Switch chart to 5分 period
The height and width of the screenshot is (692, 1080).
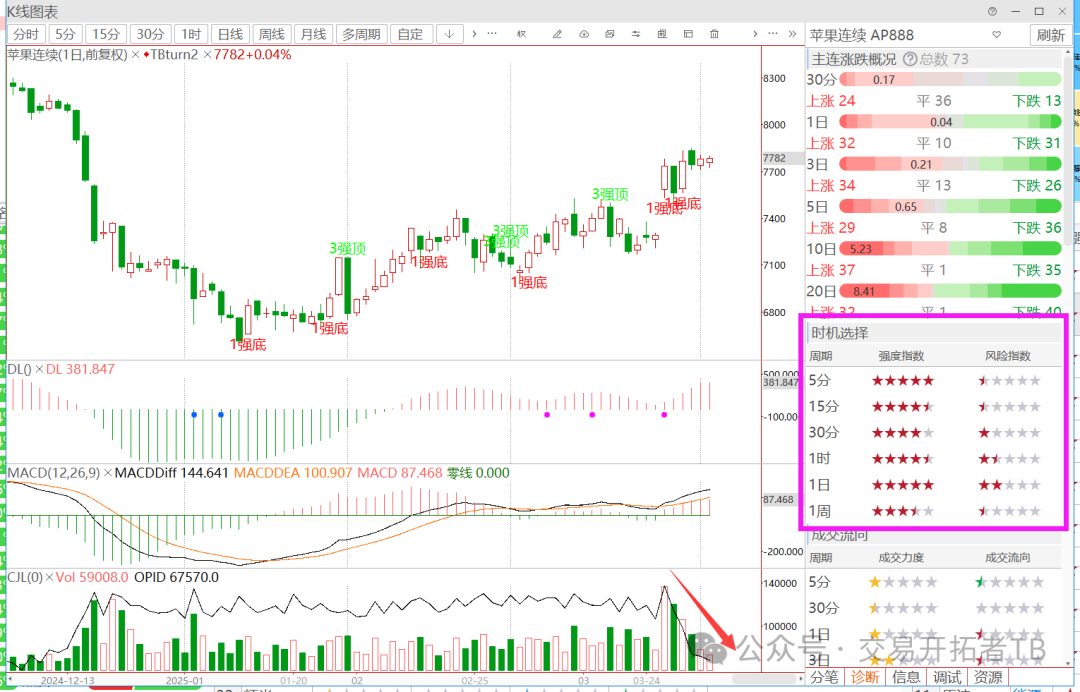(65, 34)
